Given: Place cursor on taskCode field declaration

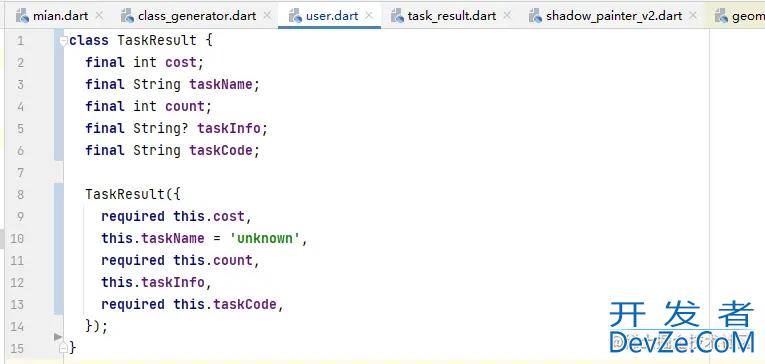Looking at the screenshot, I should point(221,150).
